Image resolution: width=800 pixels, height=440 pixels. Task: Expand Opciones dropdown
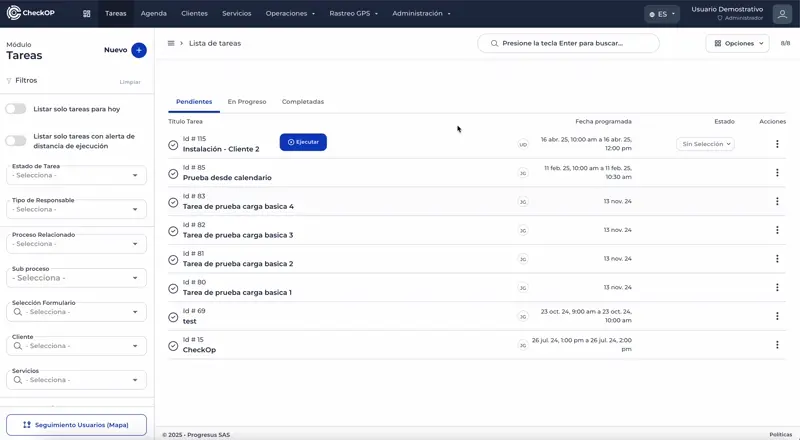tap(737, 43)
